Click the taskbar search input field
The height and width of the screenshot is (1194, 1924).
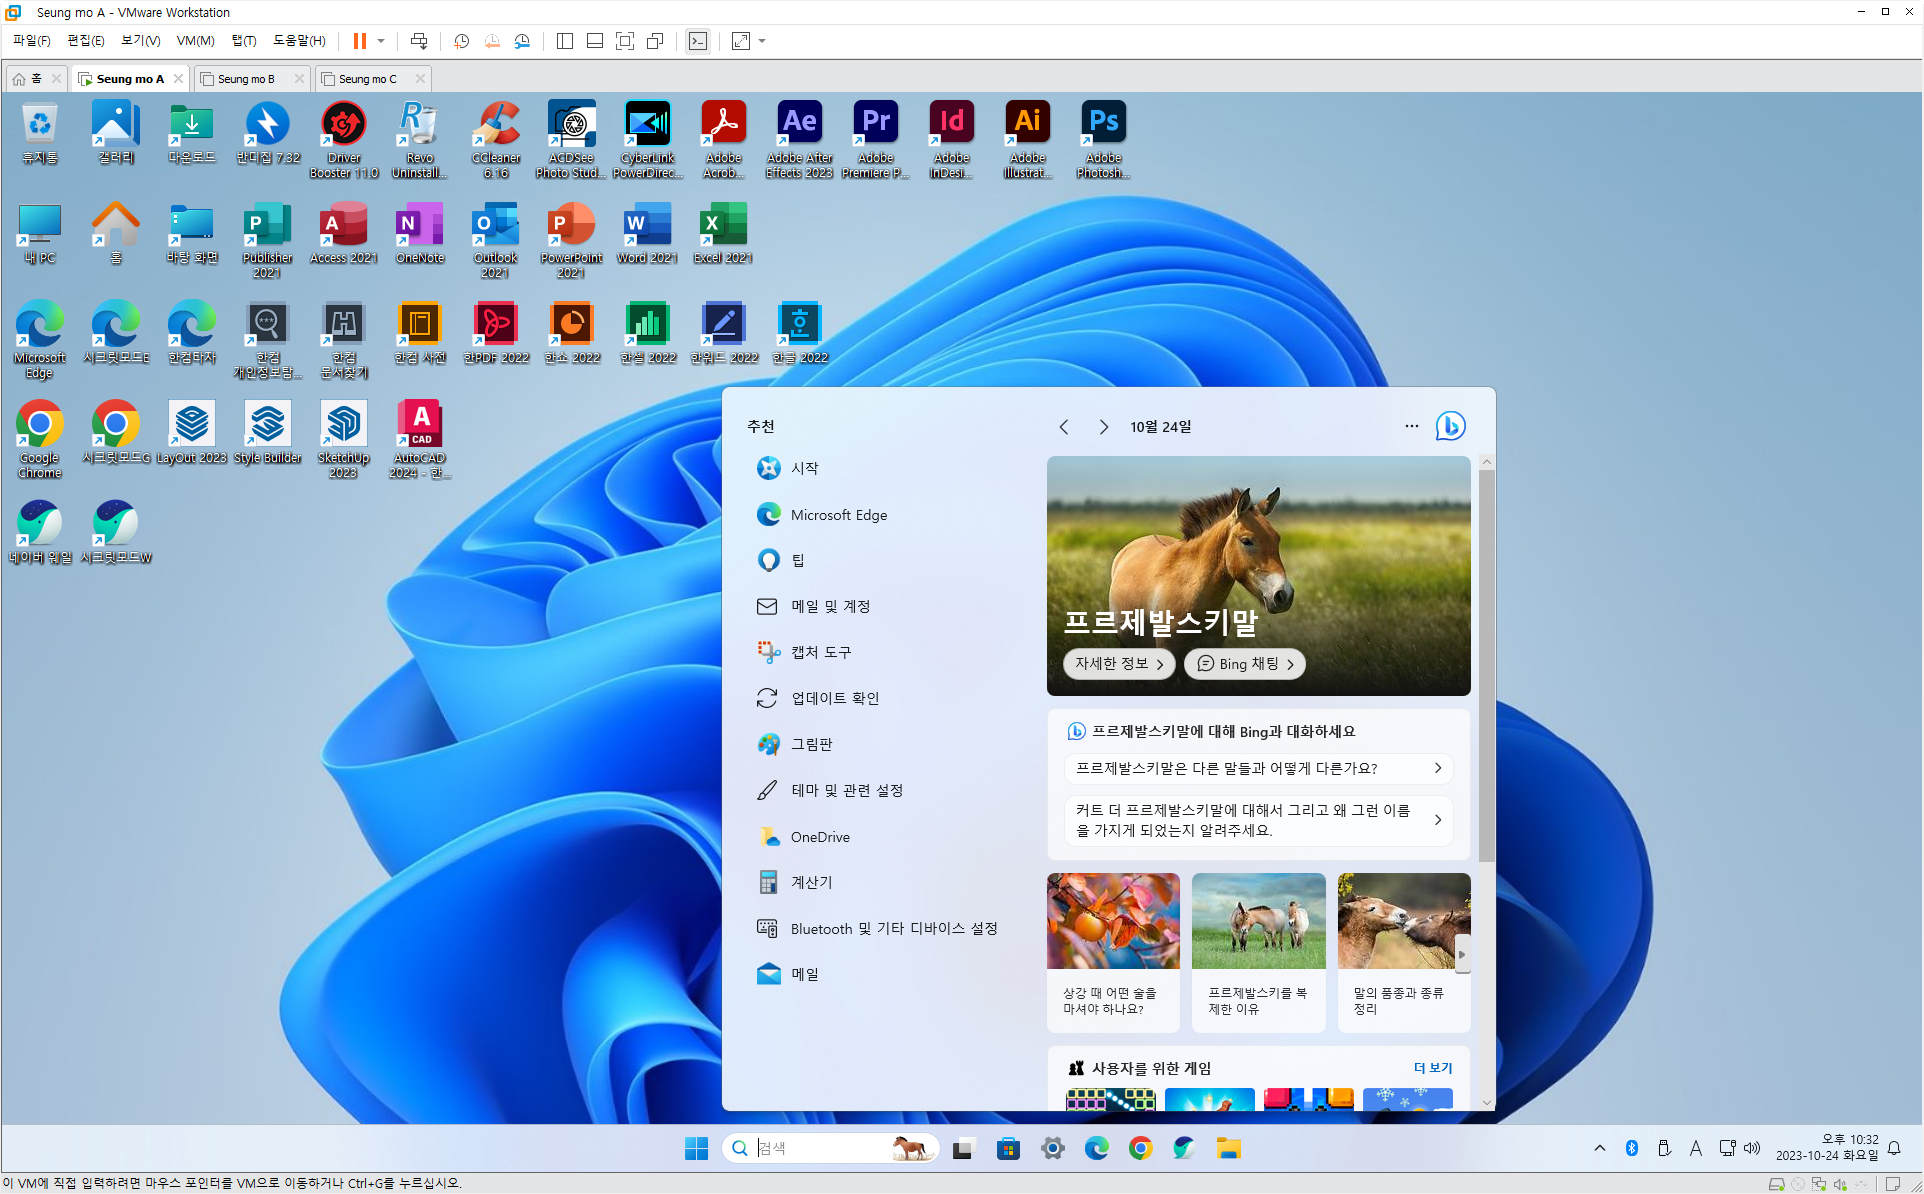tap(820, 1148)
